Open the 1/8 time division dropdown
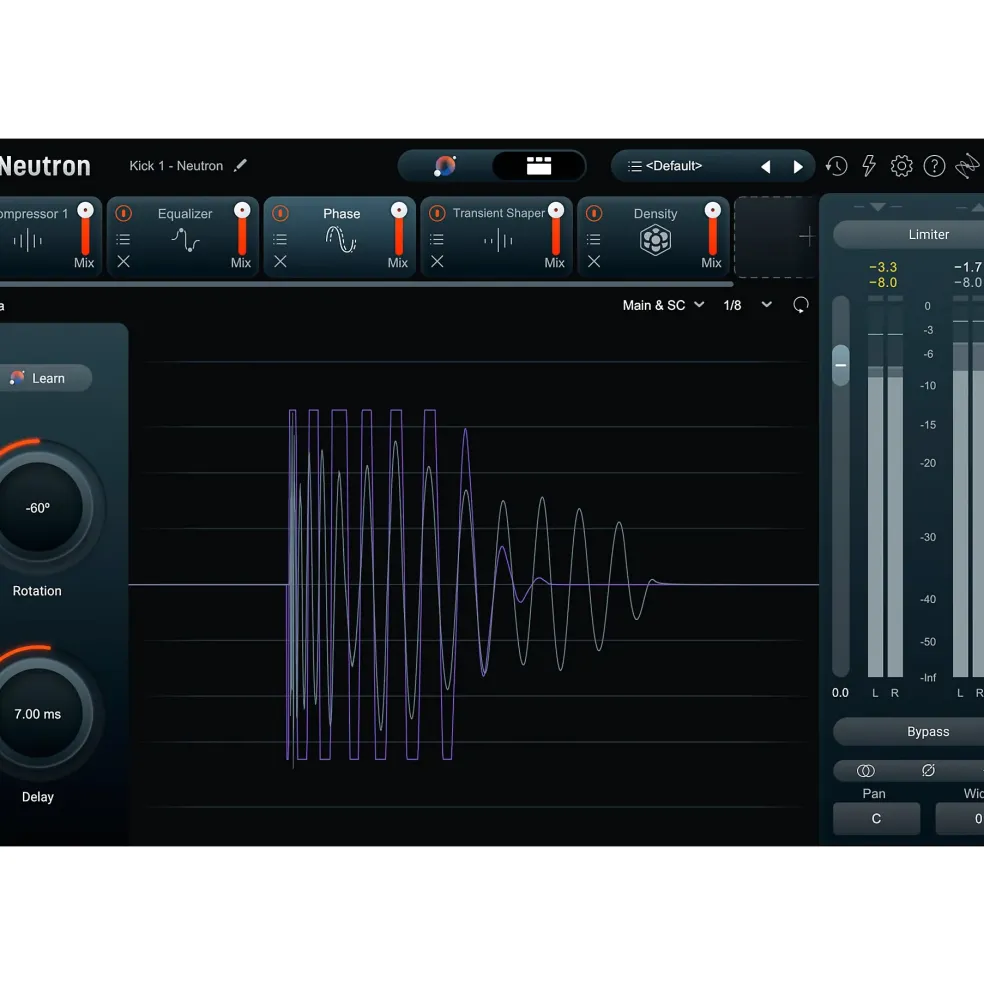984x985 pixels. (x=747, y=305)
